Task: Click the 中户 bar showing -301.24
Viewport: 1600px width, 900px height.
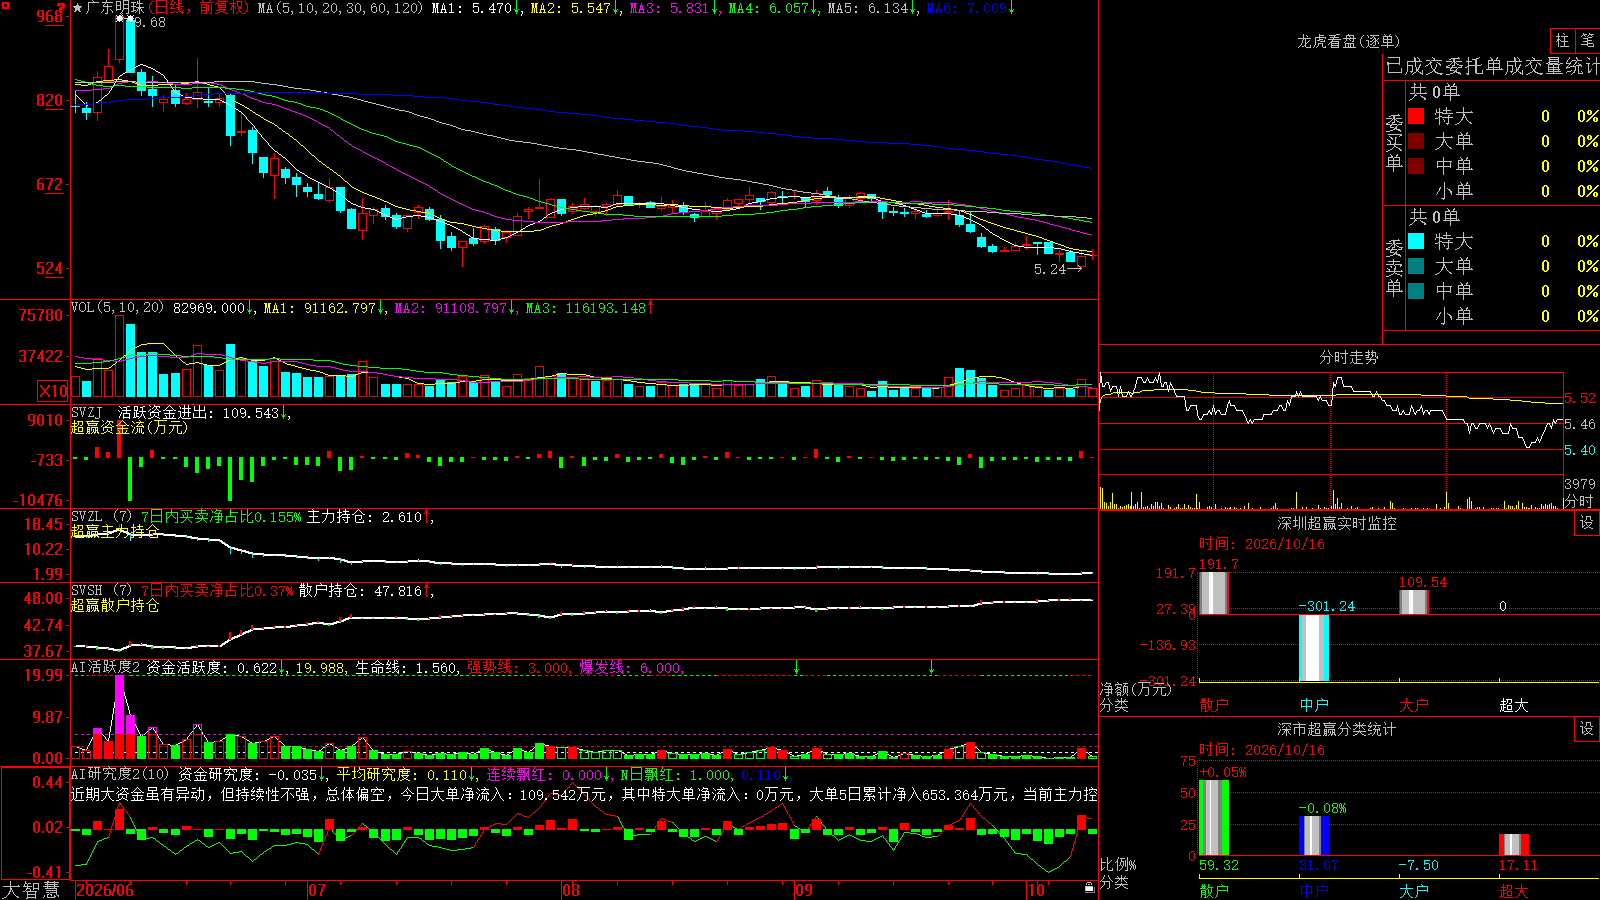Action: tap(1314, 648)
